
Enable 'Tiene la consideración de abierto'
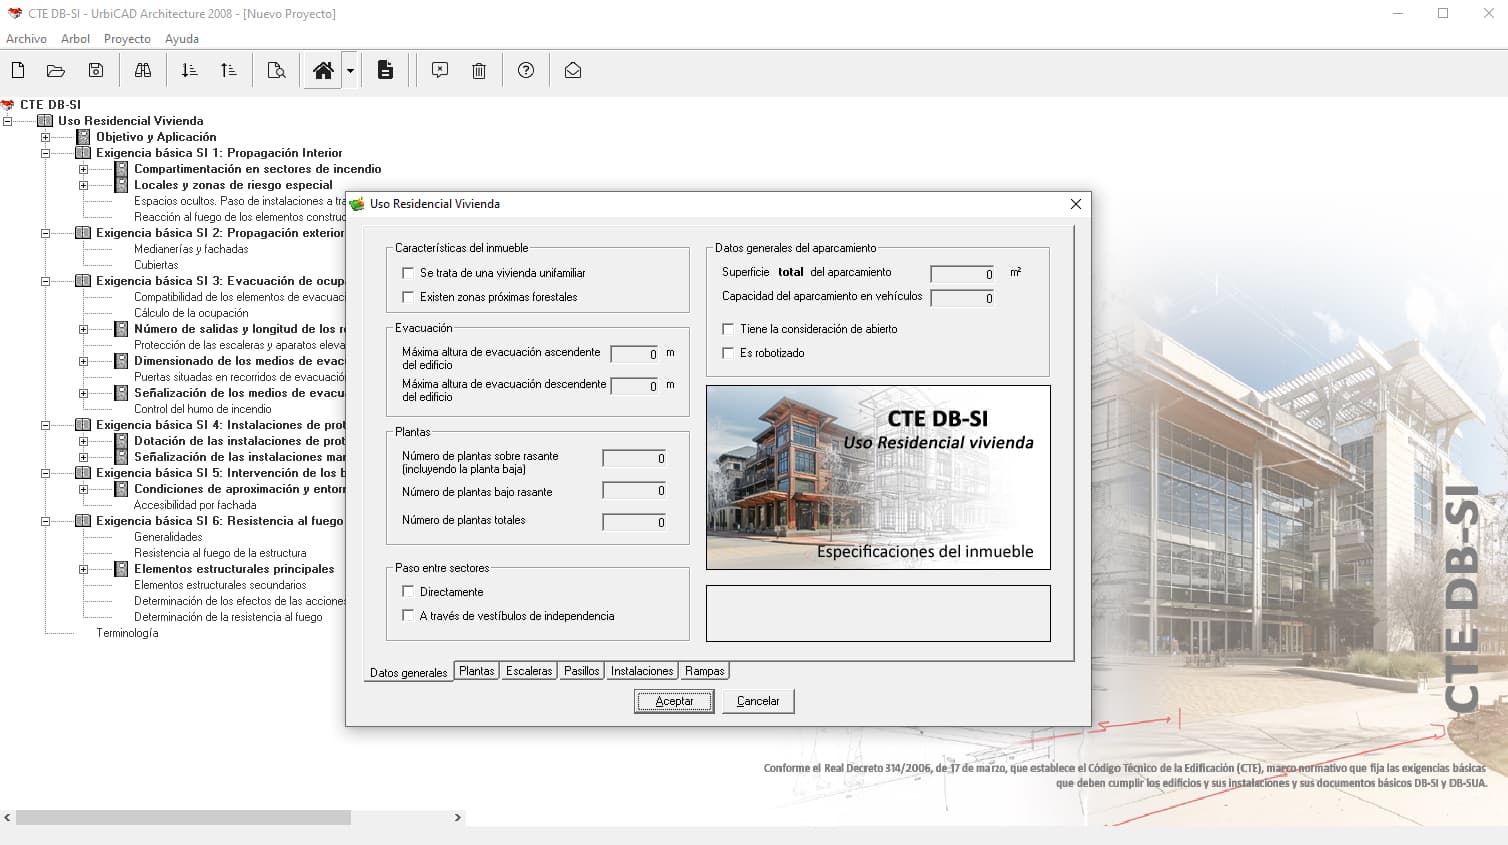[728, 328]
